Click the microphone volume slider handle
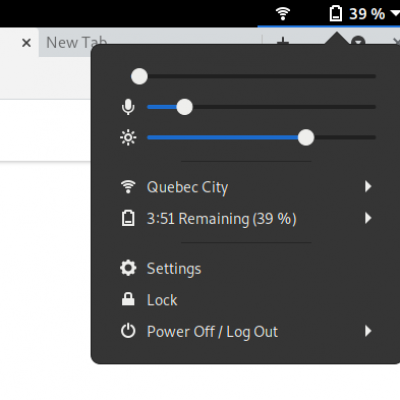The height and width of the screenshot is (400, 400). point(184,107)
